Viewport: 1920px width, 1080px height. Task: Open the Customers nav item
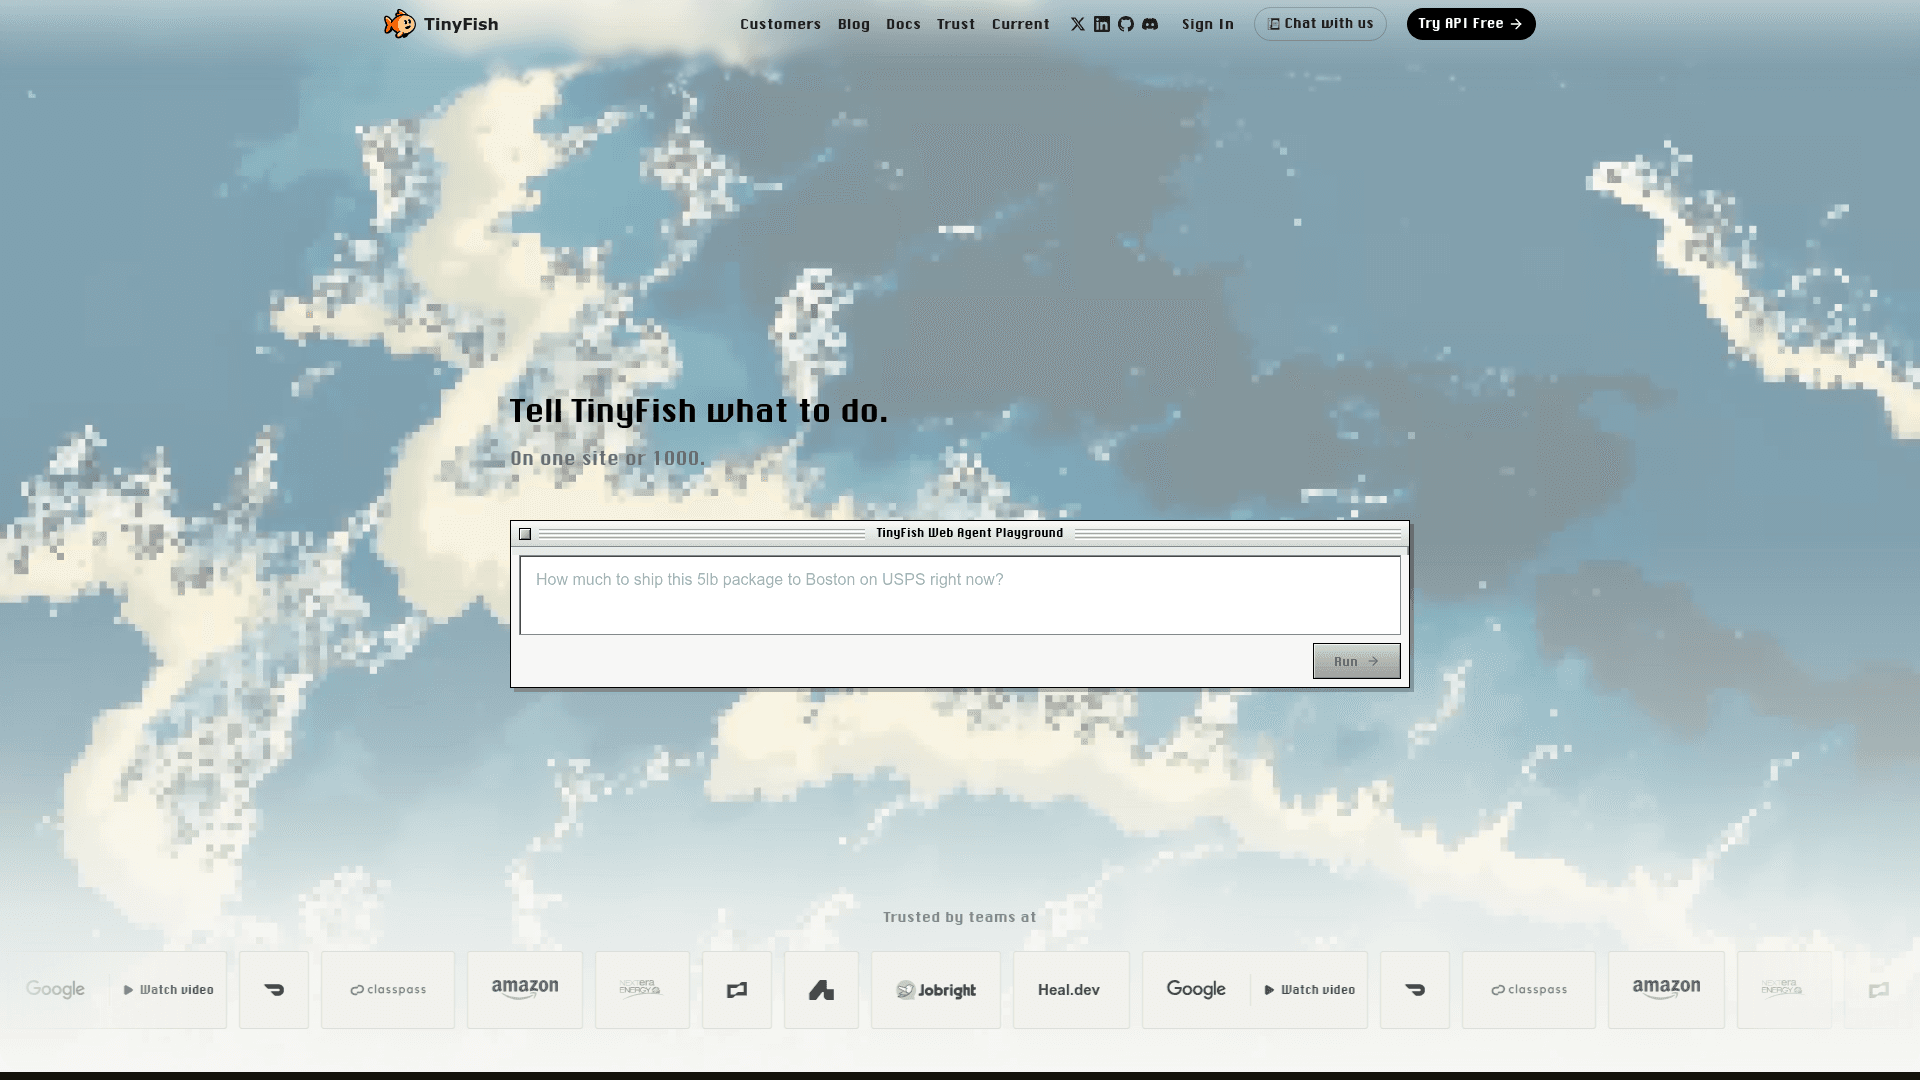[x=780, y=24]
